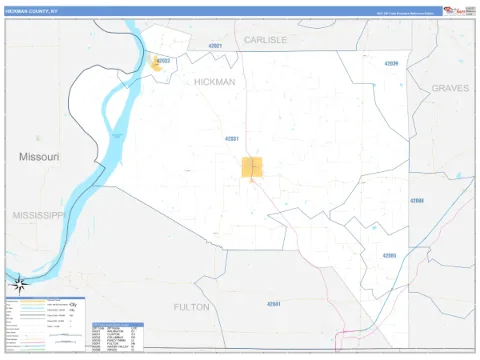Select the FULTON county label

click(191, 307)
